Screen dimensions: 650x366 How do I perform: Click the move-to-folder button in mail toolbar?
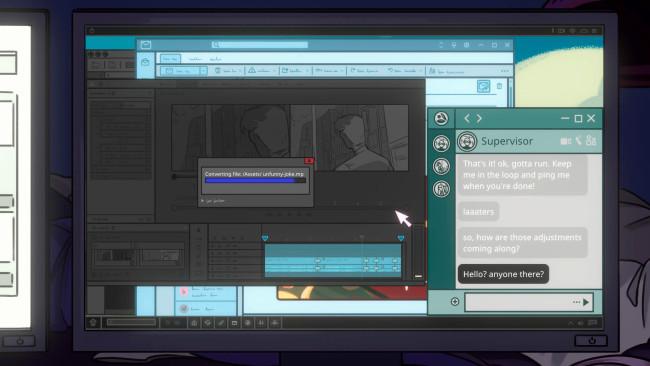[295, 71]
